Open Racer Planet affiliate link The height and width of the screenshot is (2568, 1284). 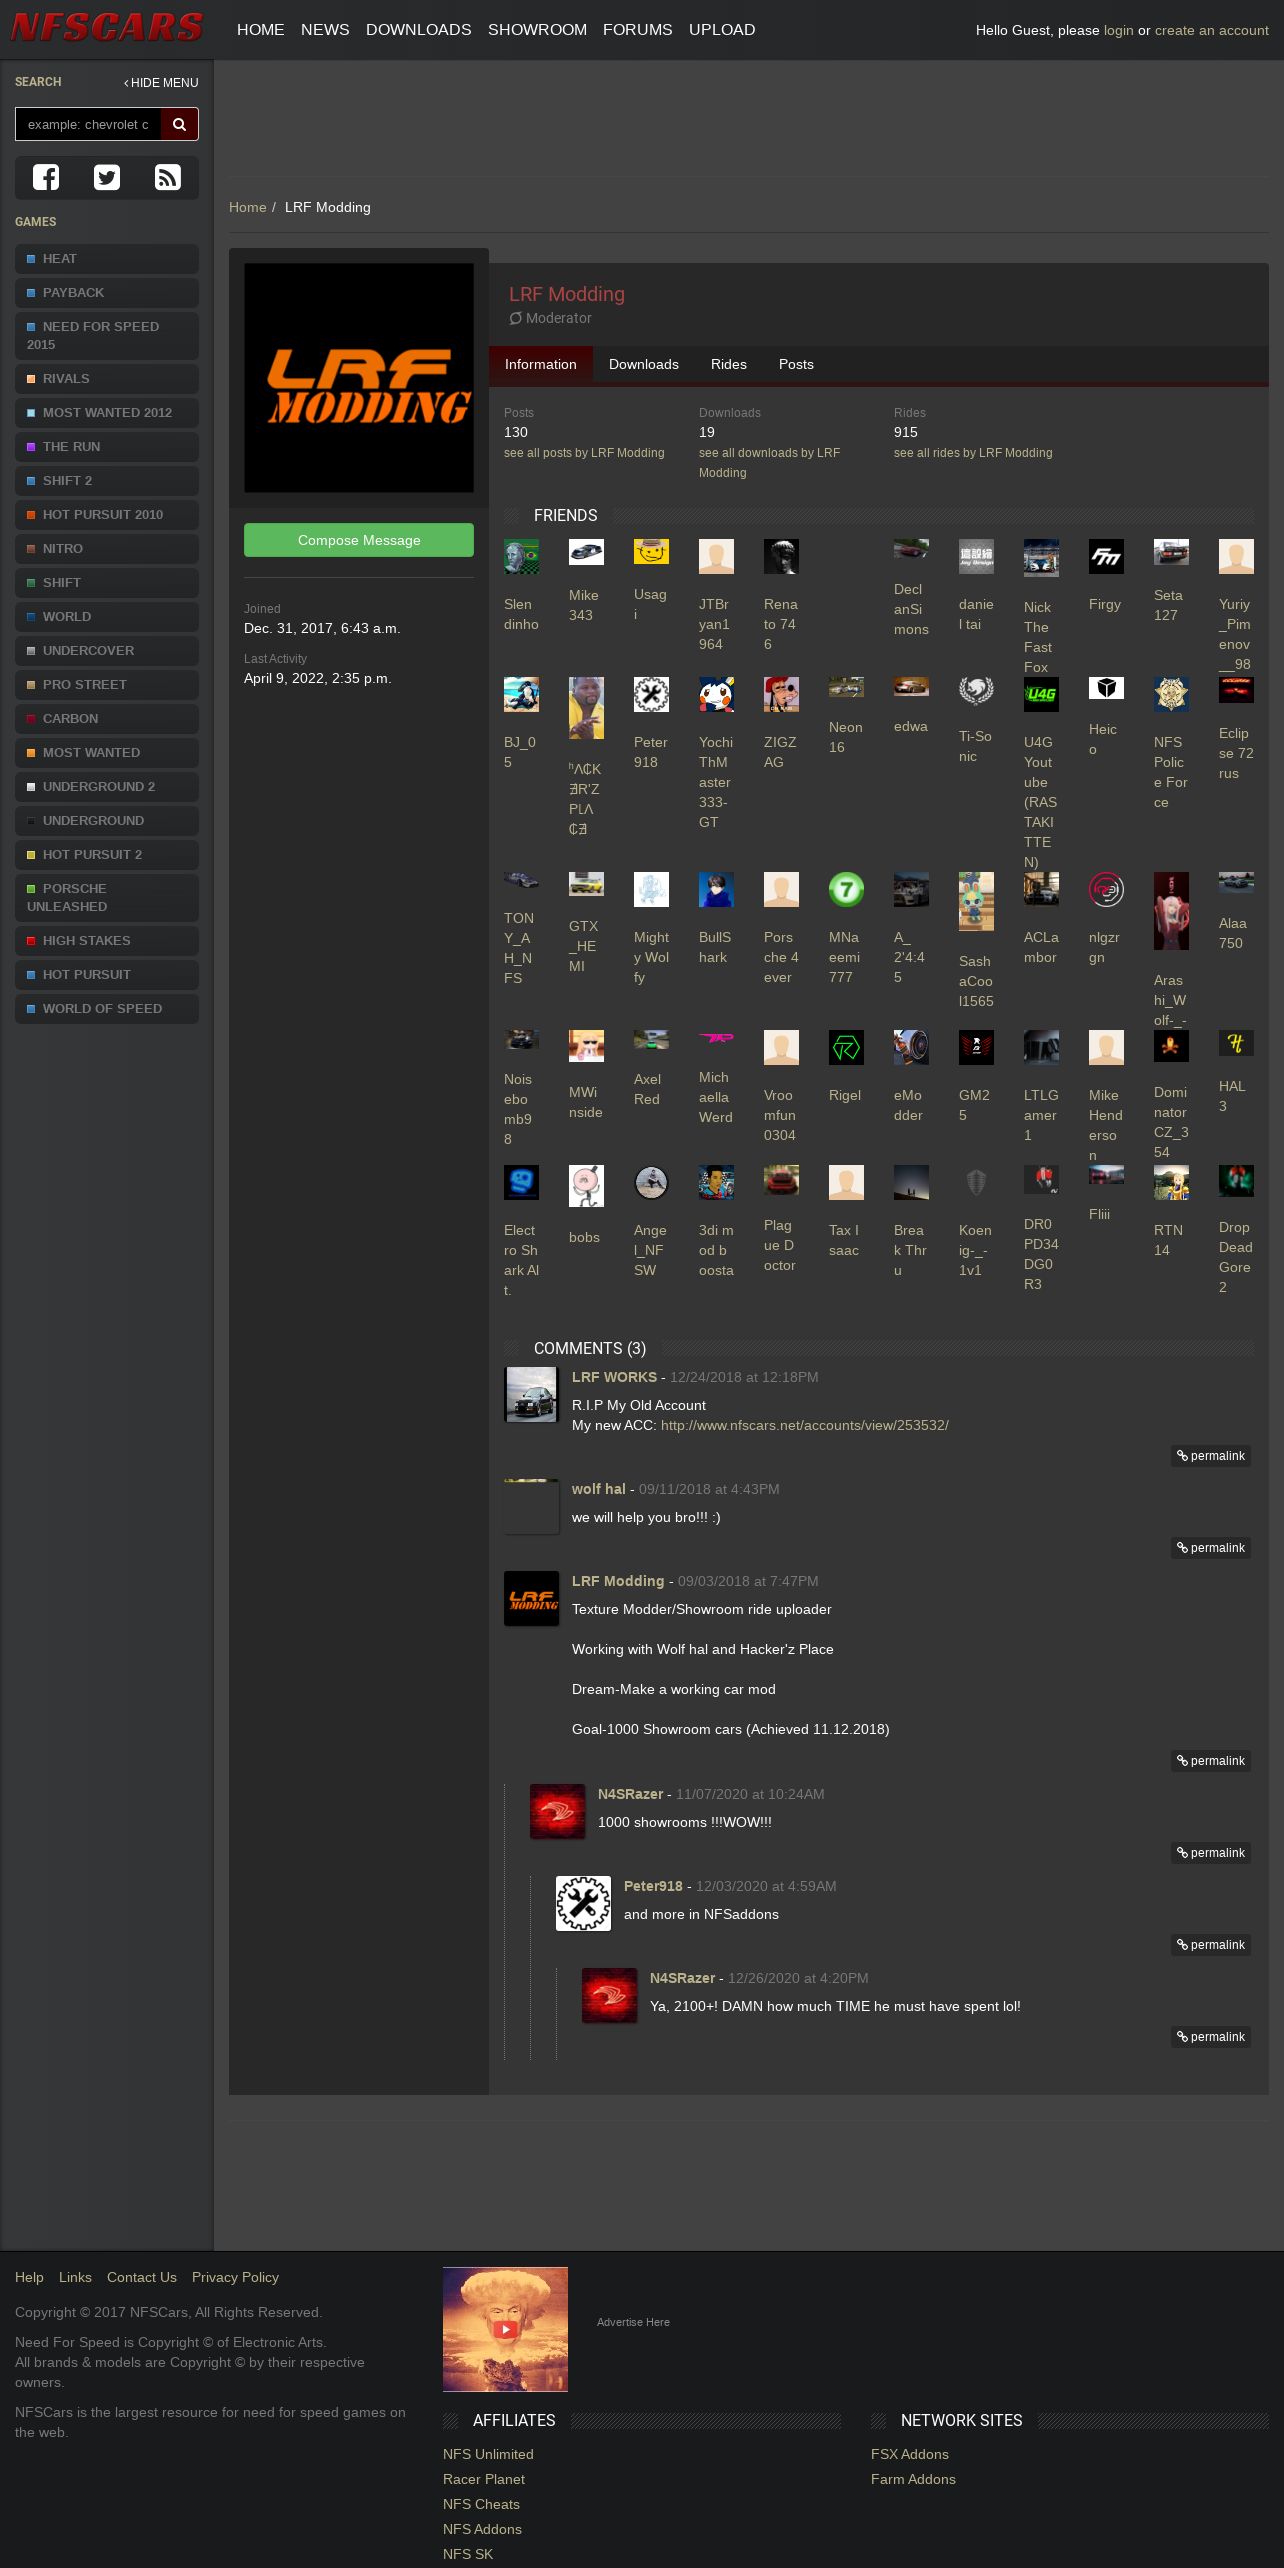tap(484, 2479)
